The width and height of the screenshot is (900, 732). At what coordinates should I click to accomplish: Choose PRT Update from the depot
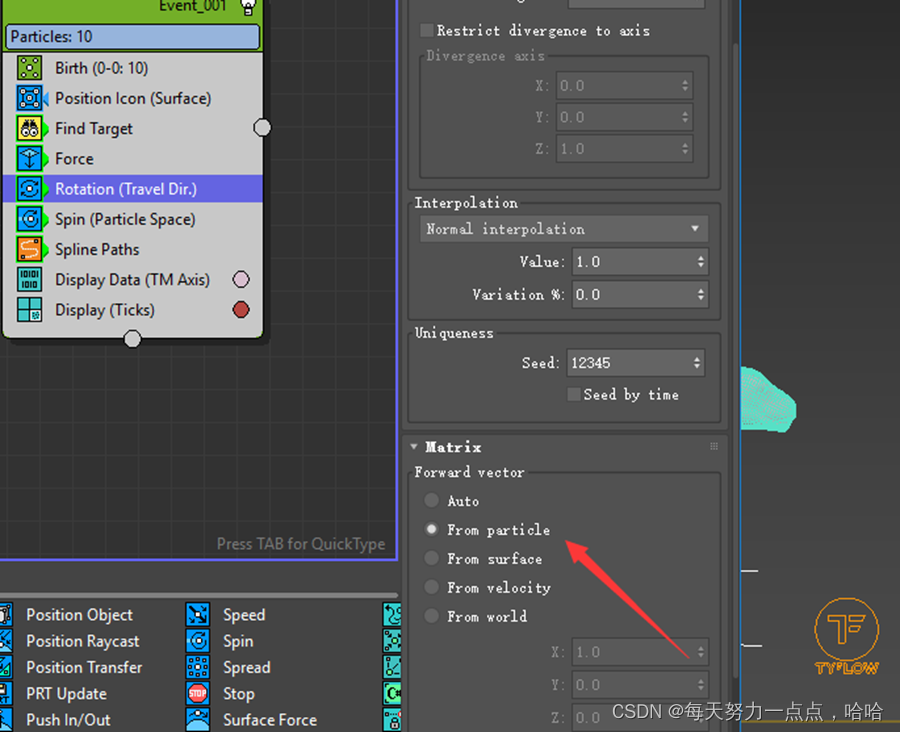point(67,694)
